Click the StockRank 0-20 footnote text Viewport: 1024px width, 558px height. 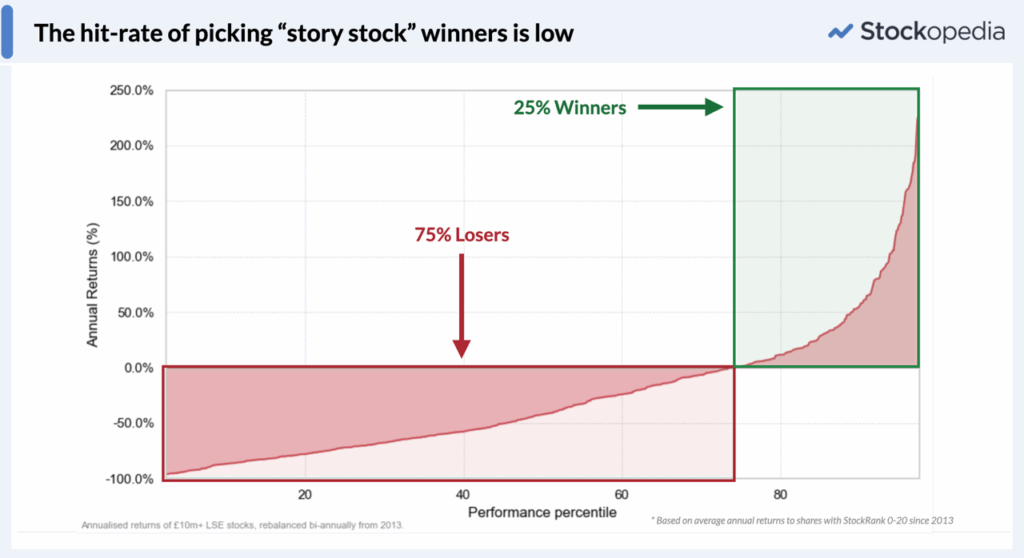tap(802, 521)
